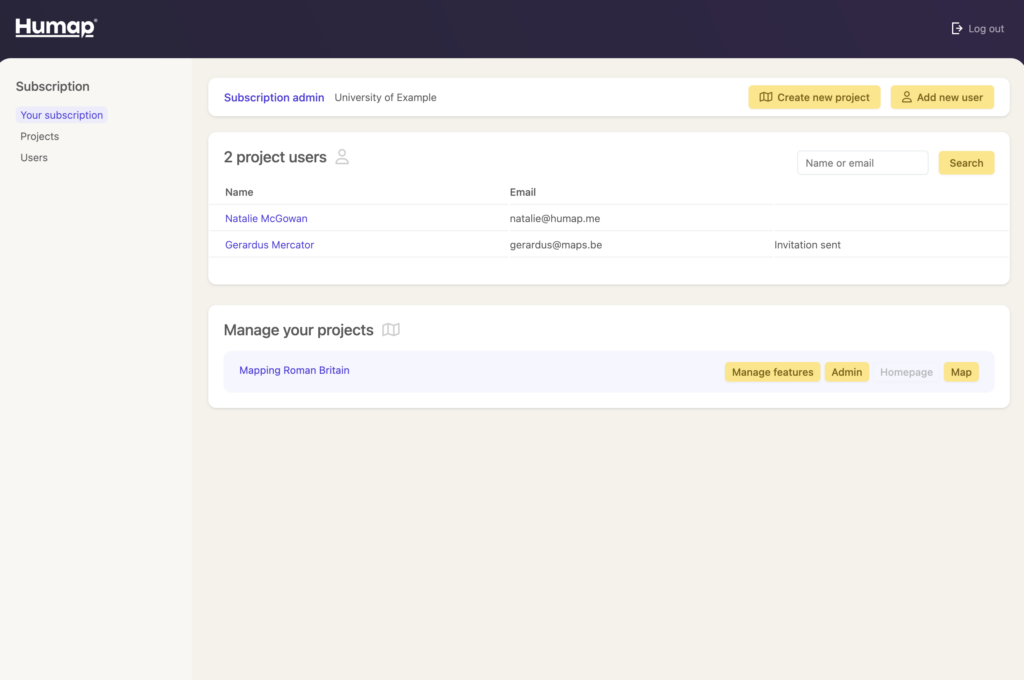Focus the Name or email search field
The image size is (1024, 680).
point(862,163)
